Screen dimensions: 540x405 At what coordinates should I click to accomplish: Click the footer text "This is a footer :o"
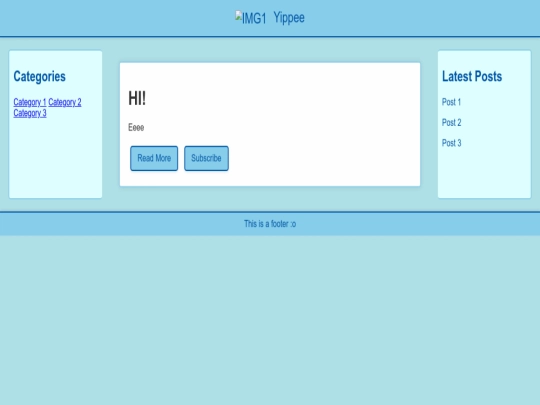pos(270,224)
